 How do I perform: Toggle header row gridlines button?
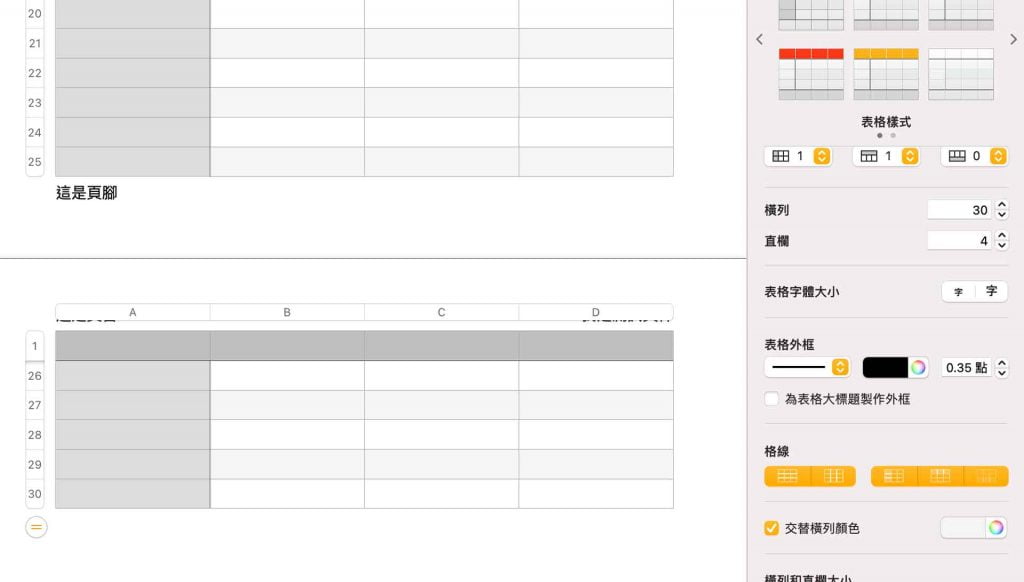point(940,476)
